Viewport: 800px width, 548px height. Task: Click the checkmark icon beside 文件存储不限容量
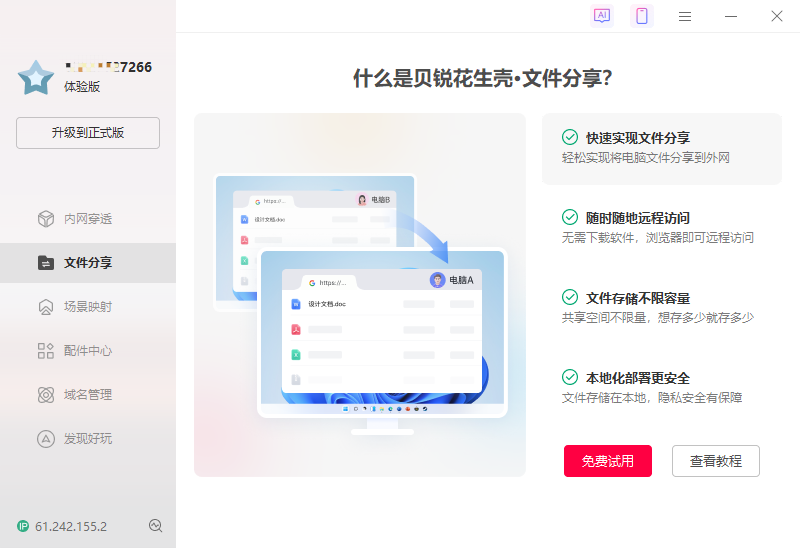(570, 297)
